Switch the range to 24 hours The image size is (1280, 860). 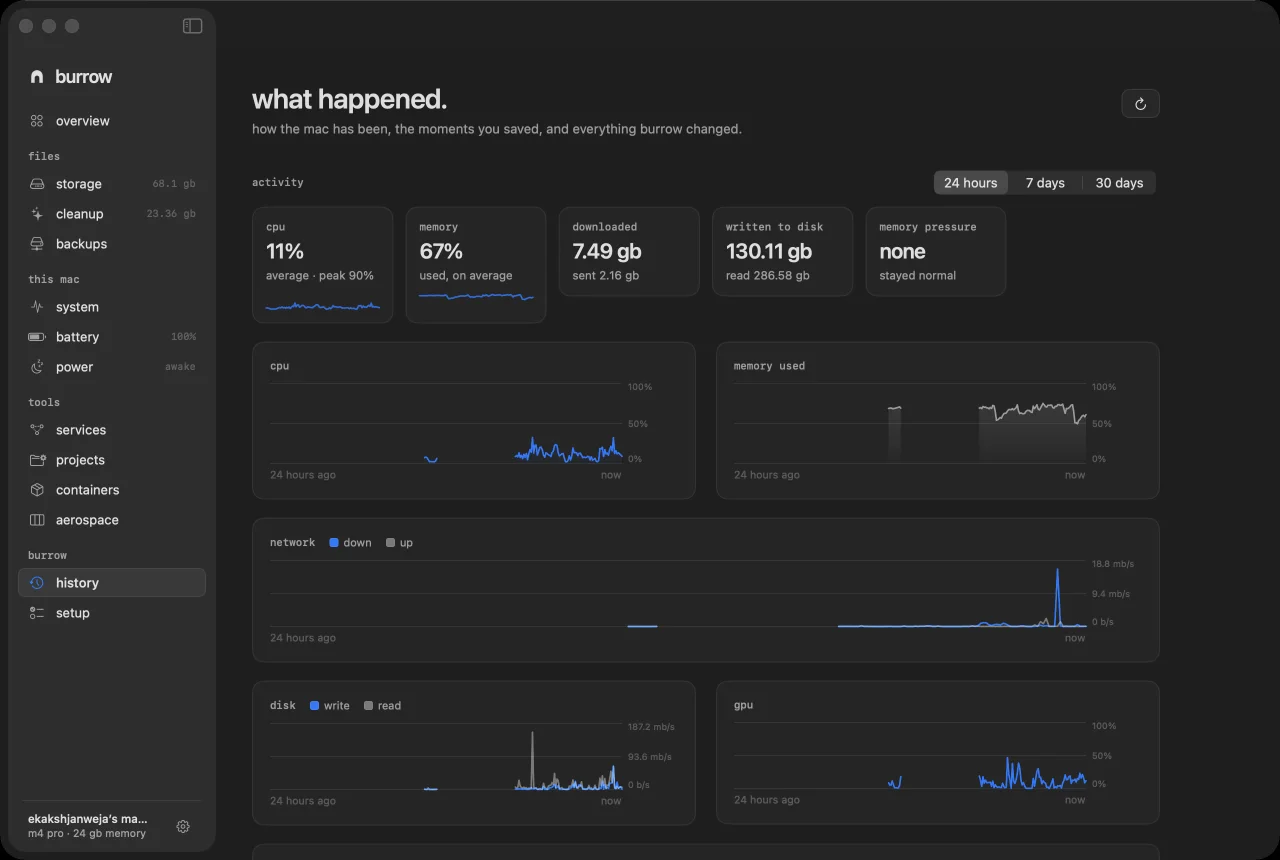(x=971, y=183)
